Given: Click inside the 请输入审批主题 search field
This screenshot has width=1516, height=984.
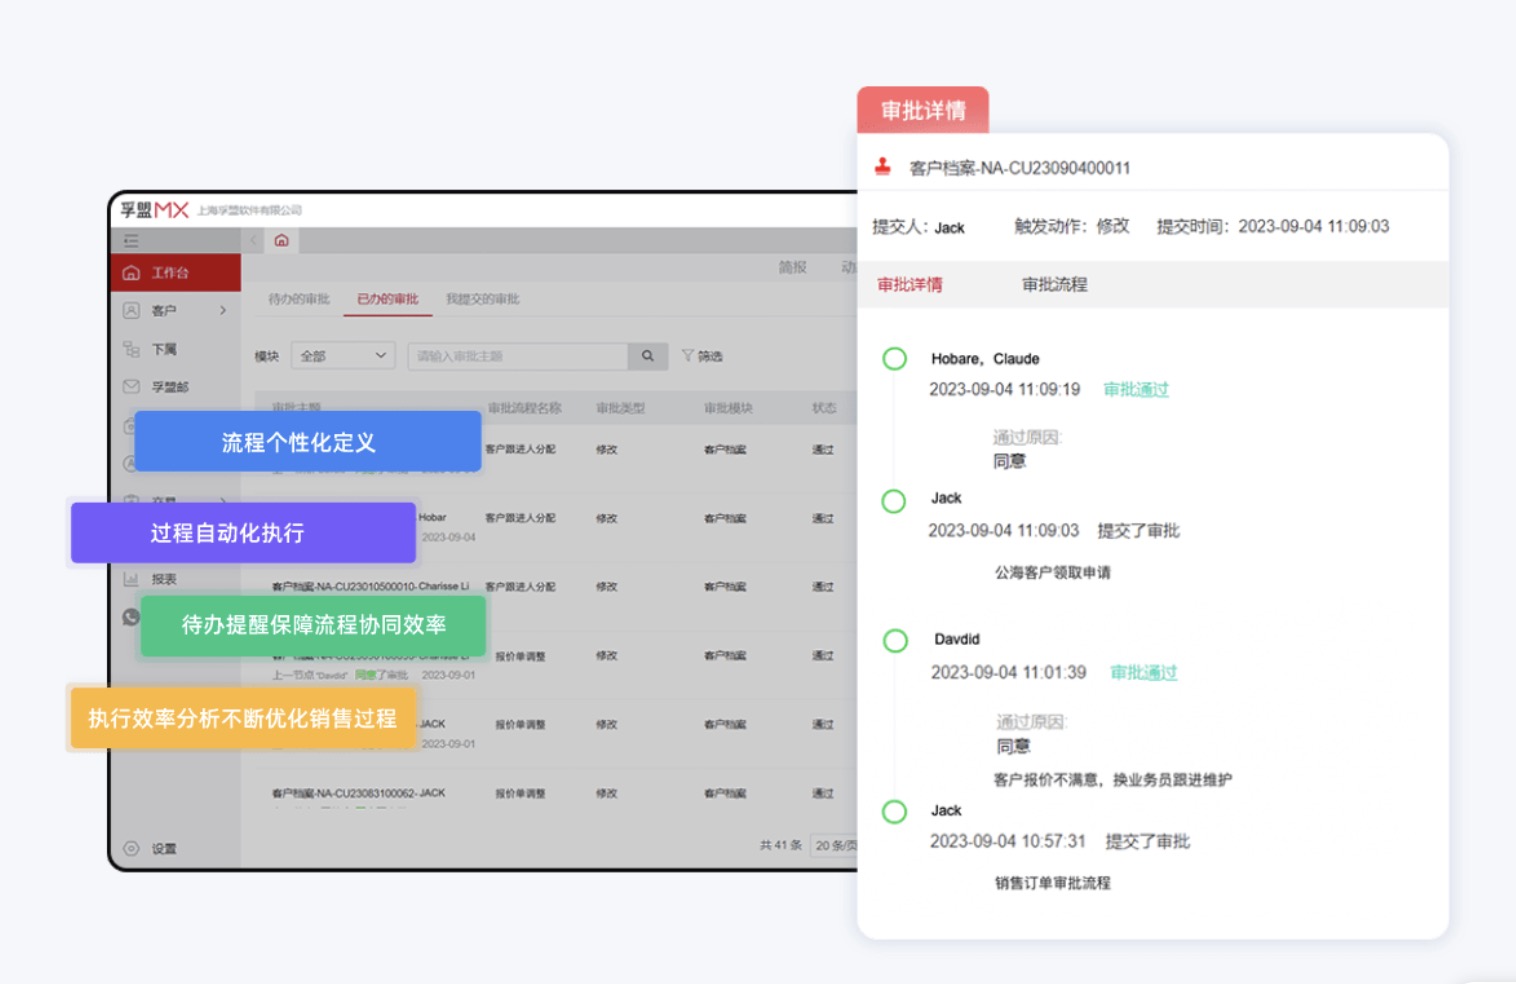Looking at the screenshot, I should coord(520,356).
